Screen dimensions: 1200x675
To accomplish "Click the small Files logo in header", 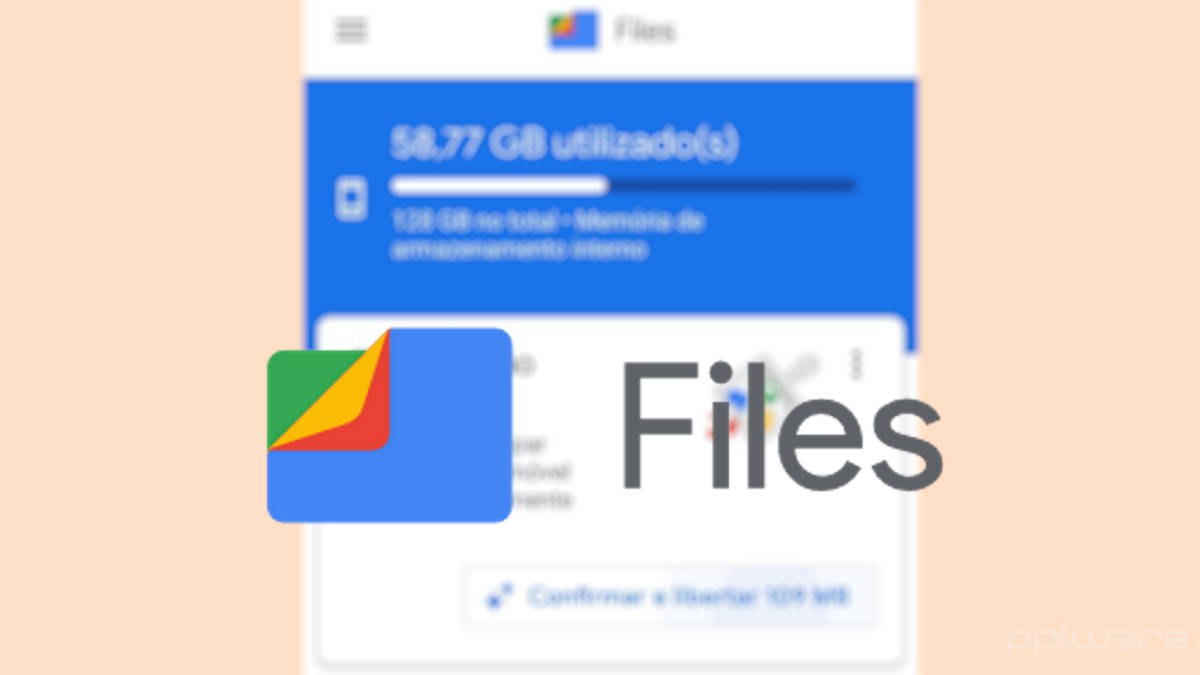I will [x=573, y=30].
